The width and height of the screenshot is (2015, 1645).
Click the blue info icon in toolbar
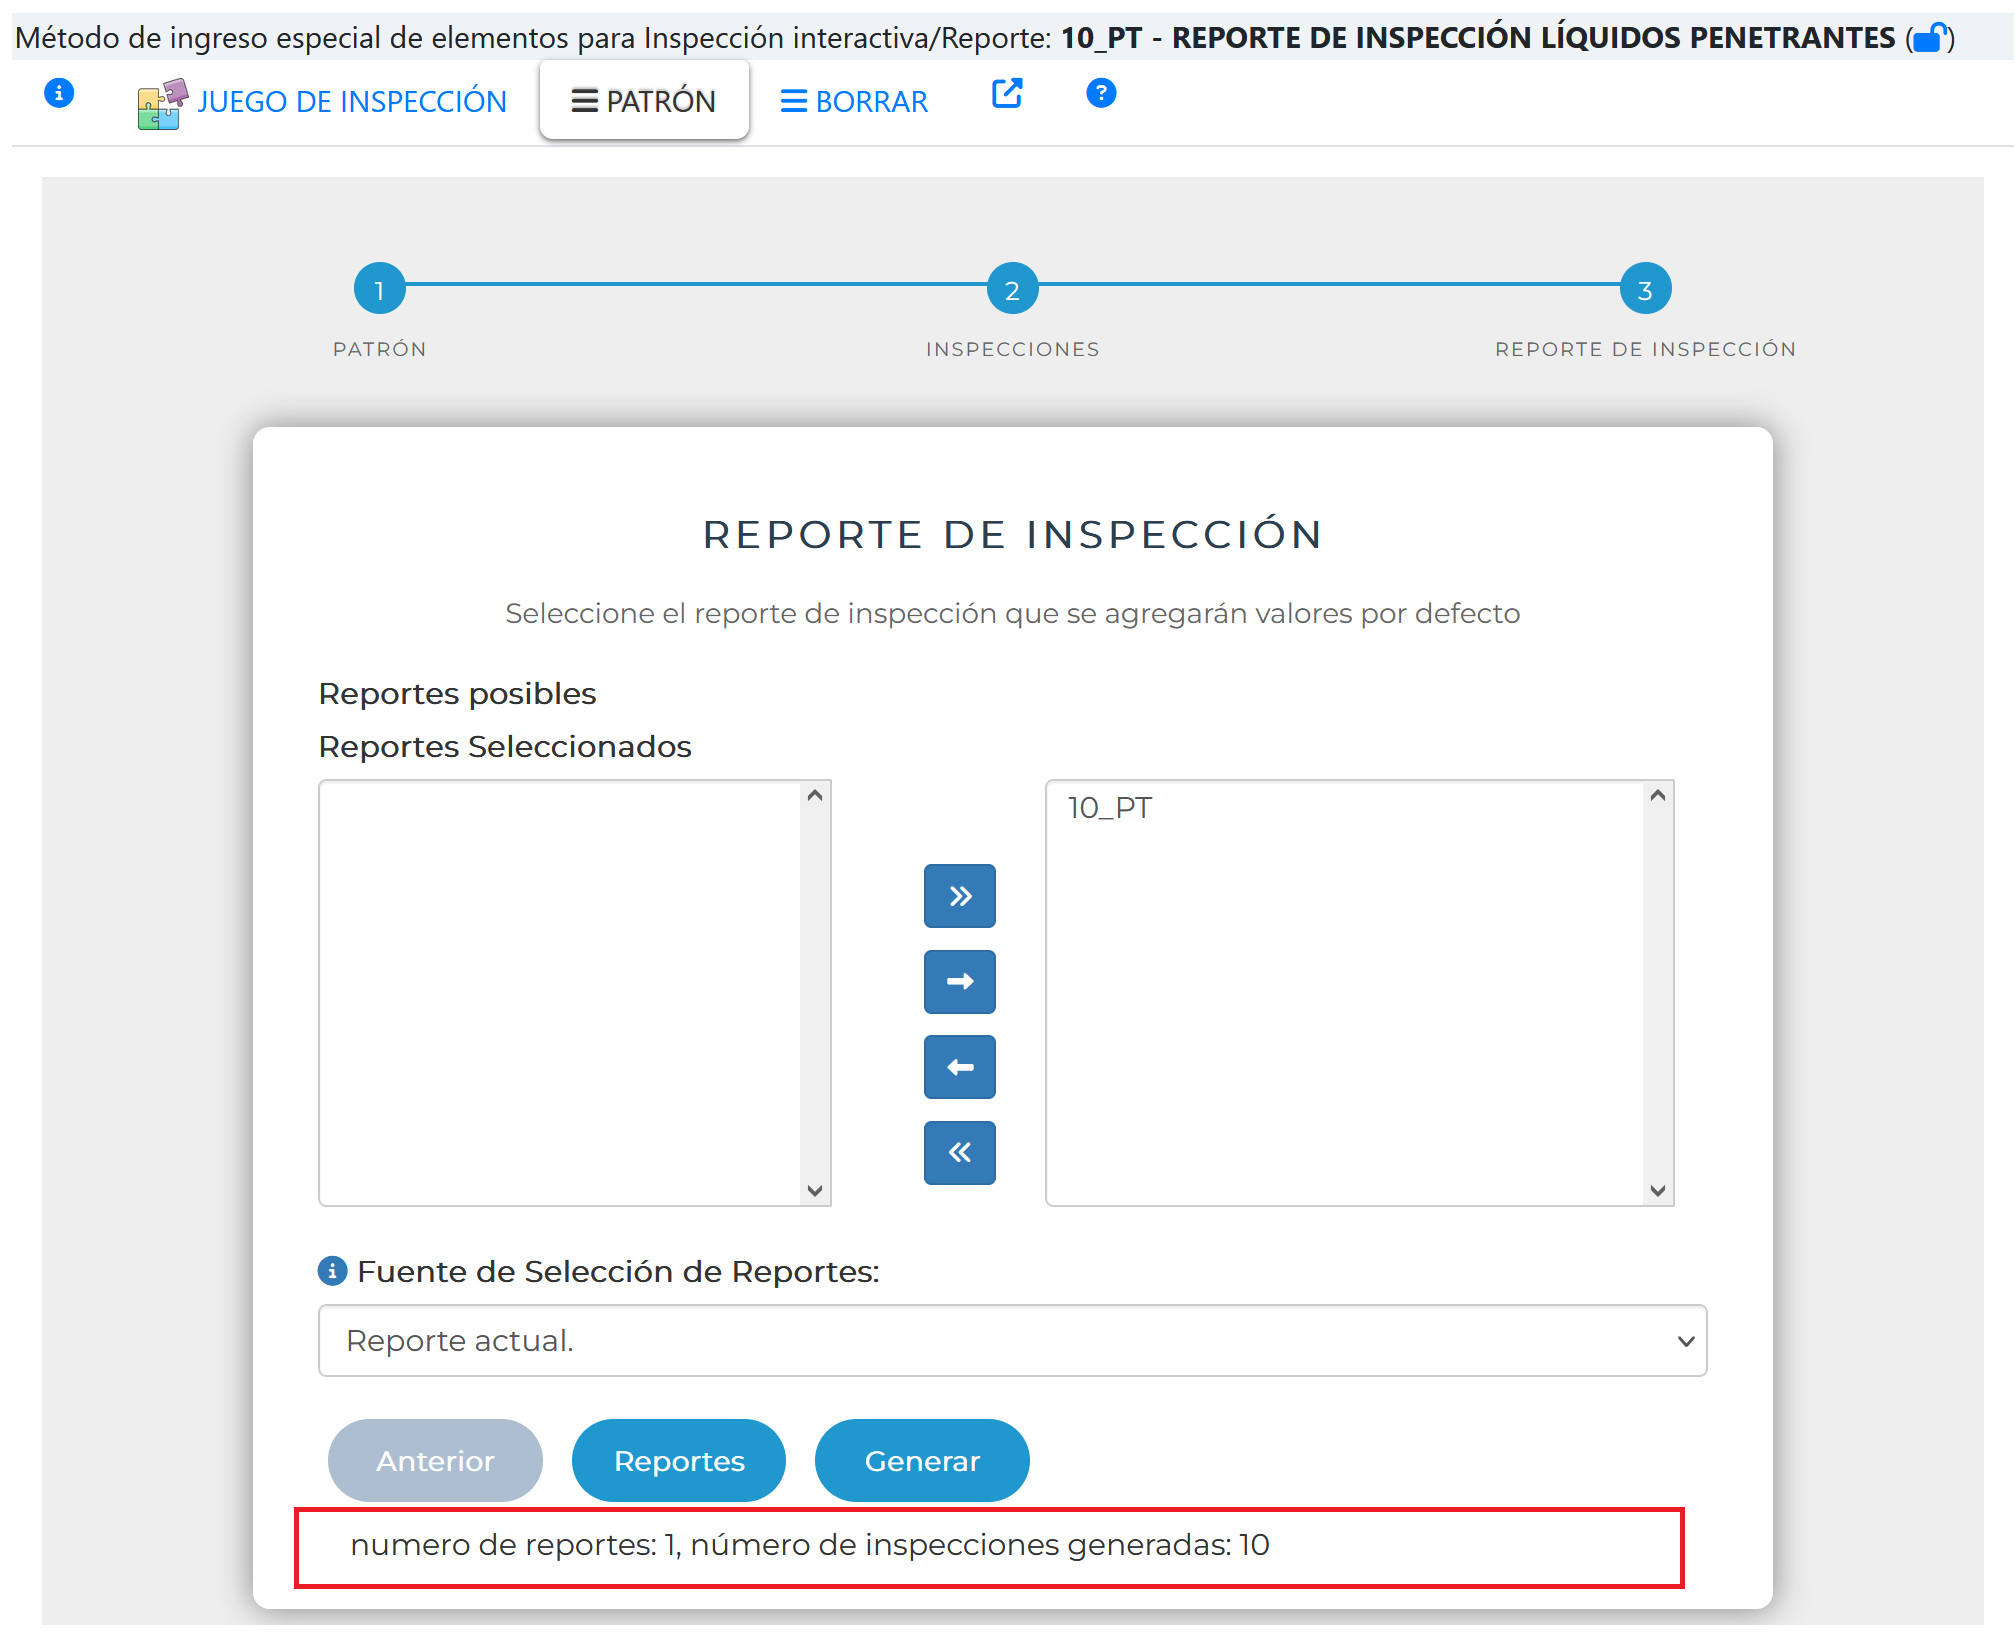[59, 93]
